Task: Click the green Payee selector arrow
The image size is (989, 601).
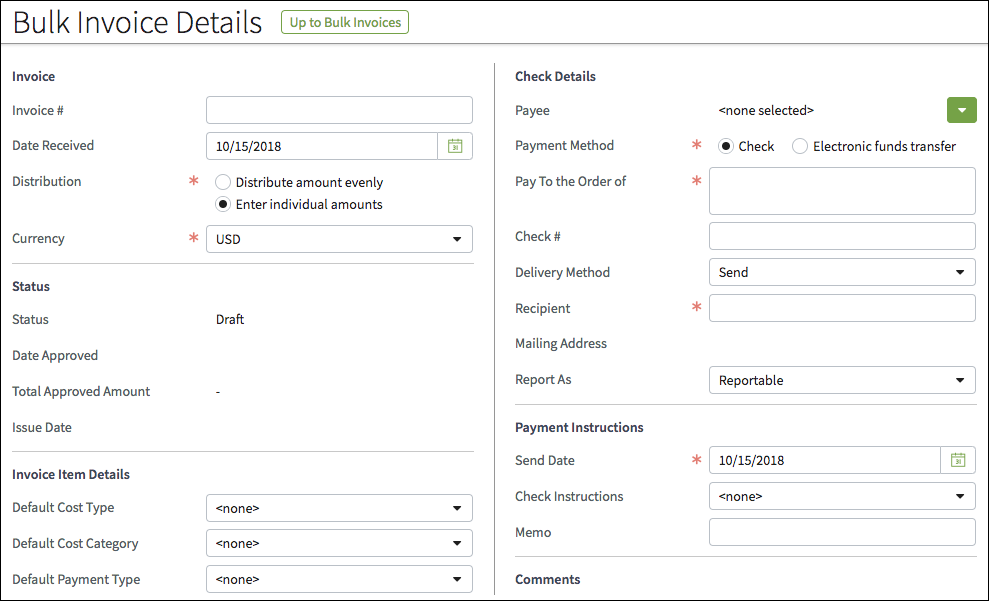Action: [x=961, y=110]
